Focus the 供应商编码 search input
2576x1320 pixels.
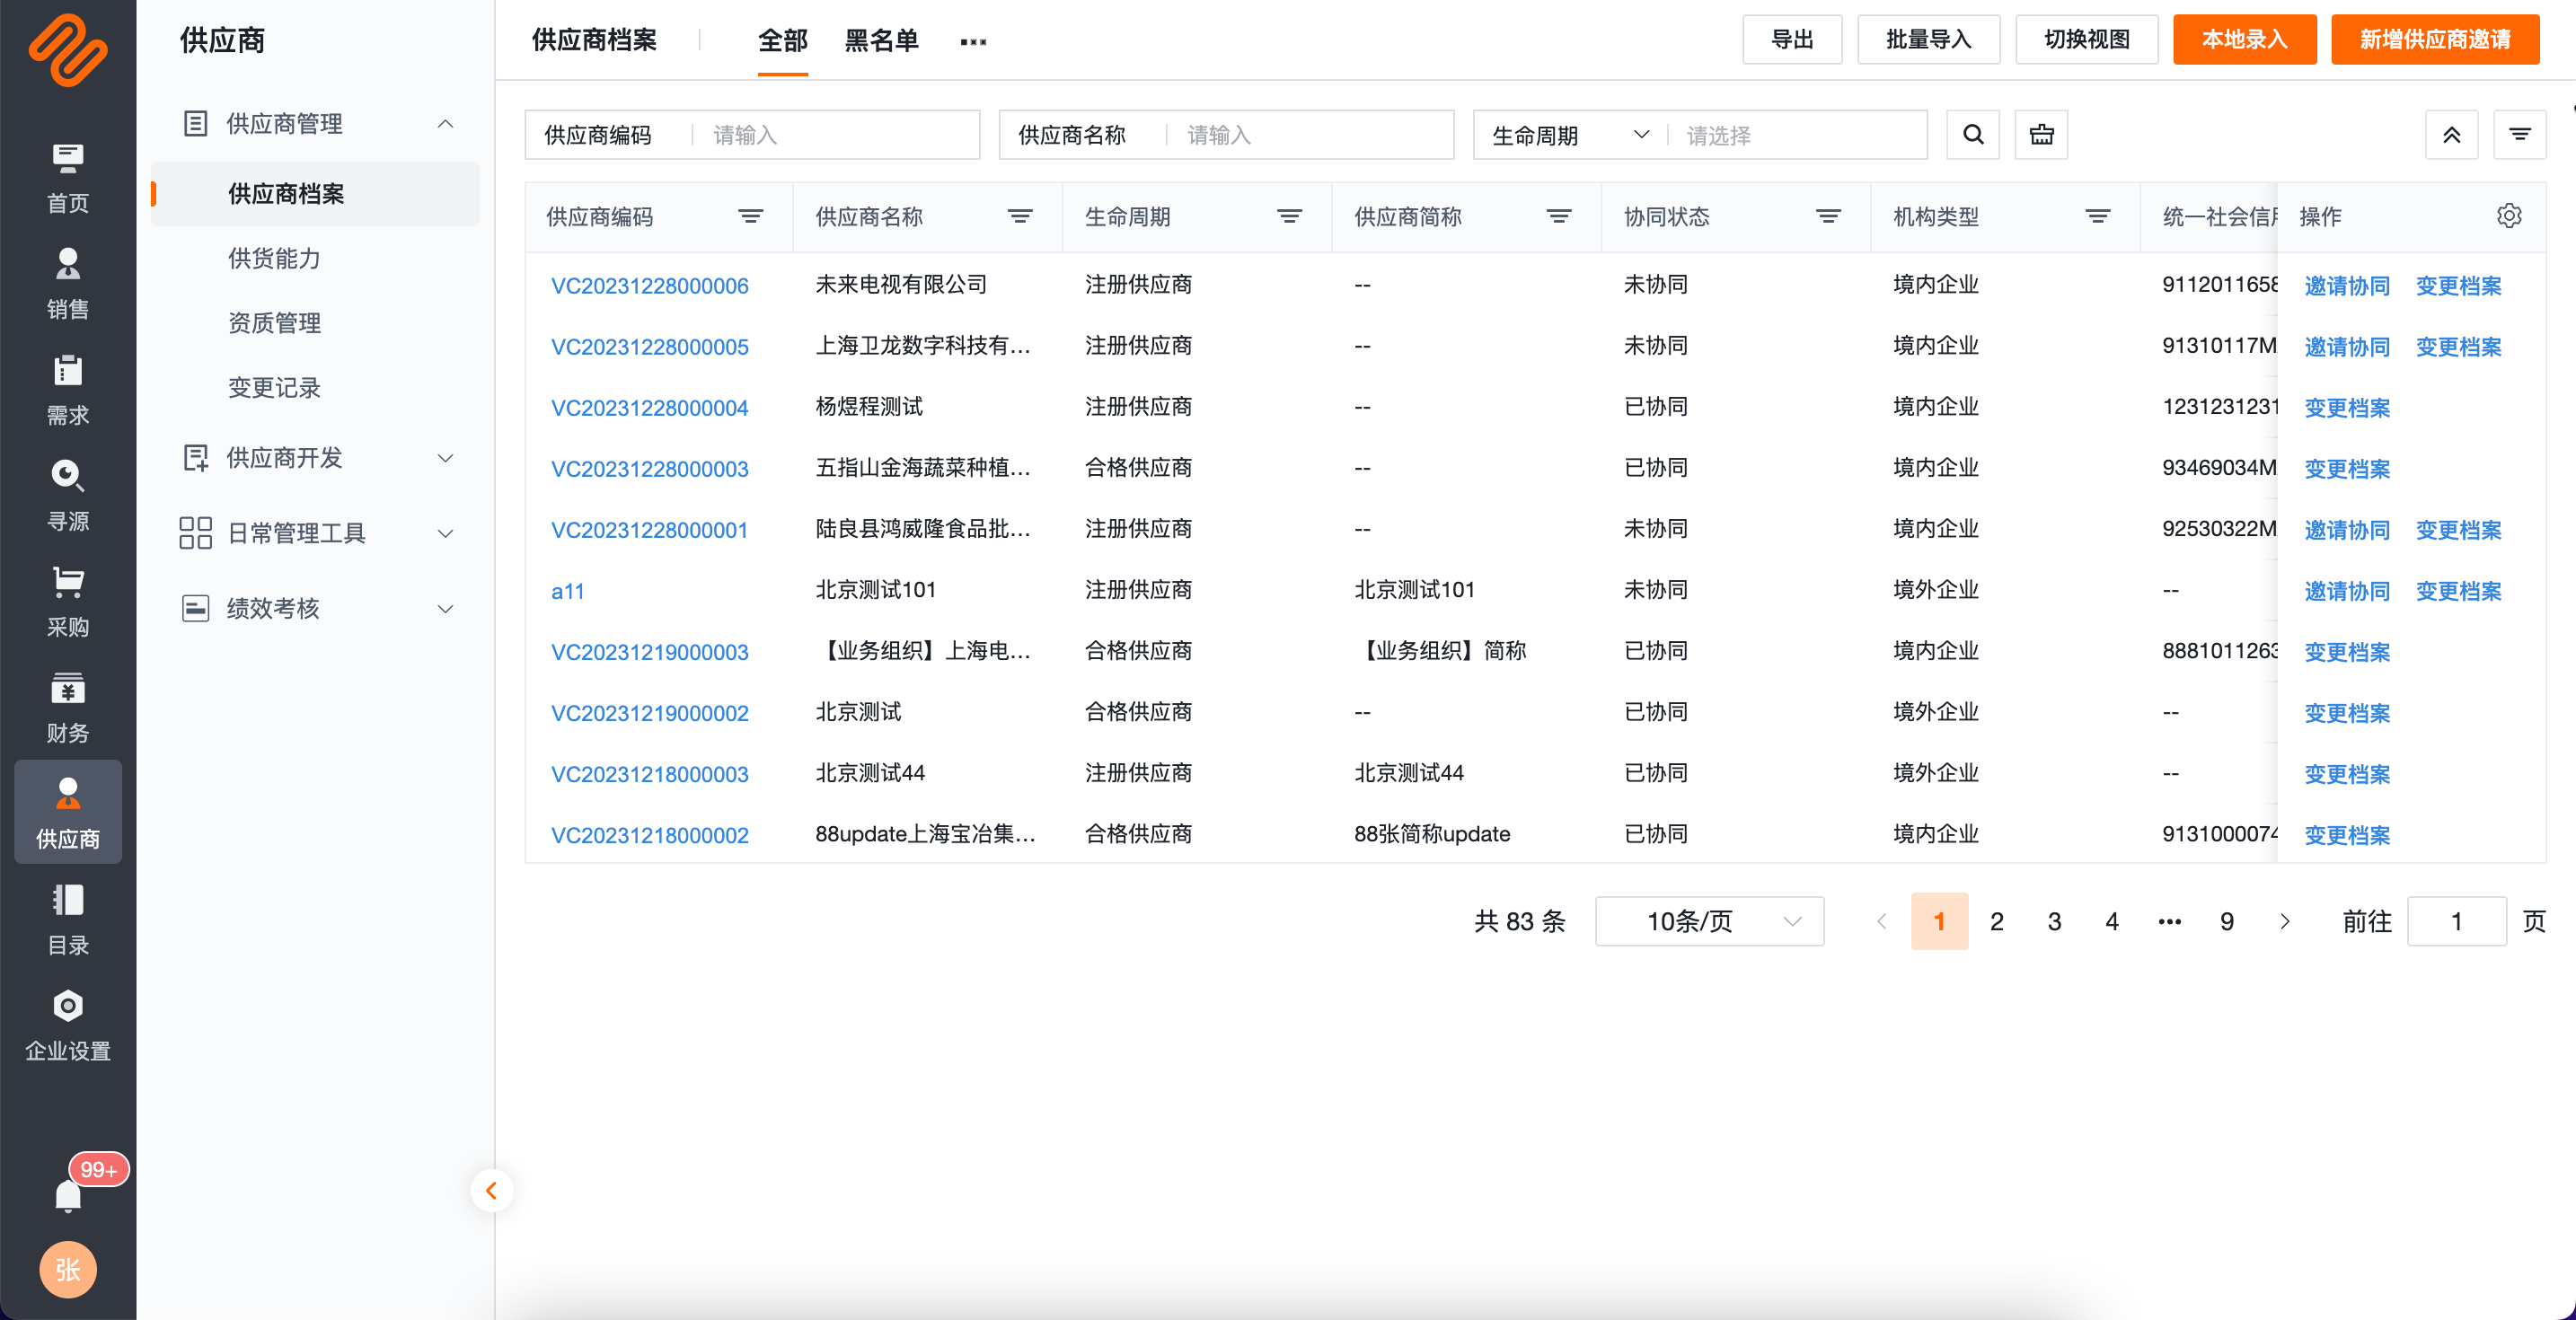point(838,135)
